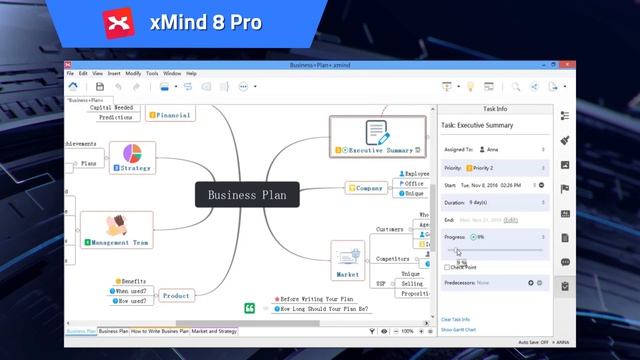
Task: Clear the Start date with round button
Action: tap(542, 185)
